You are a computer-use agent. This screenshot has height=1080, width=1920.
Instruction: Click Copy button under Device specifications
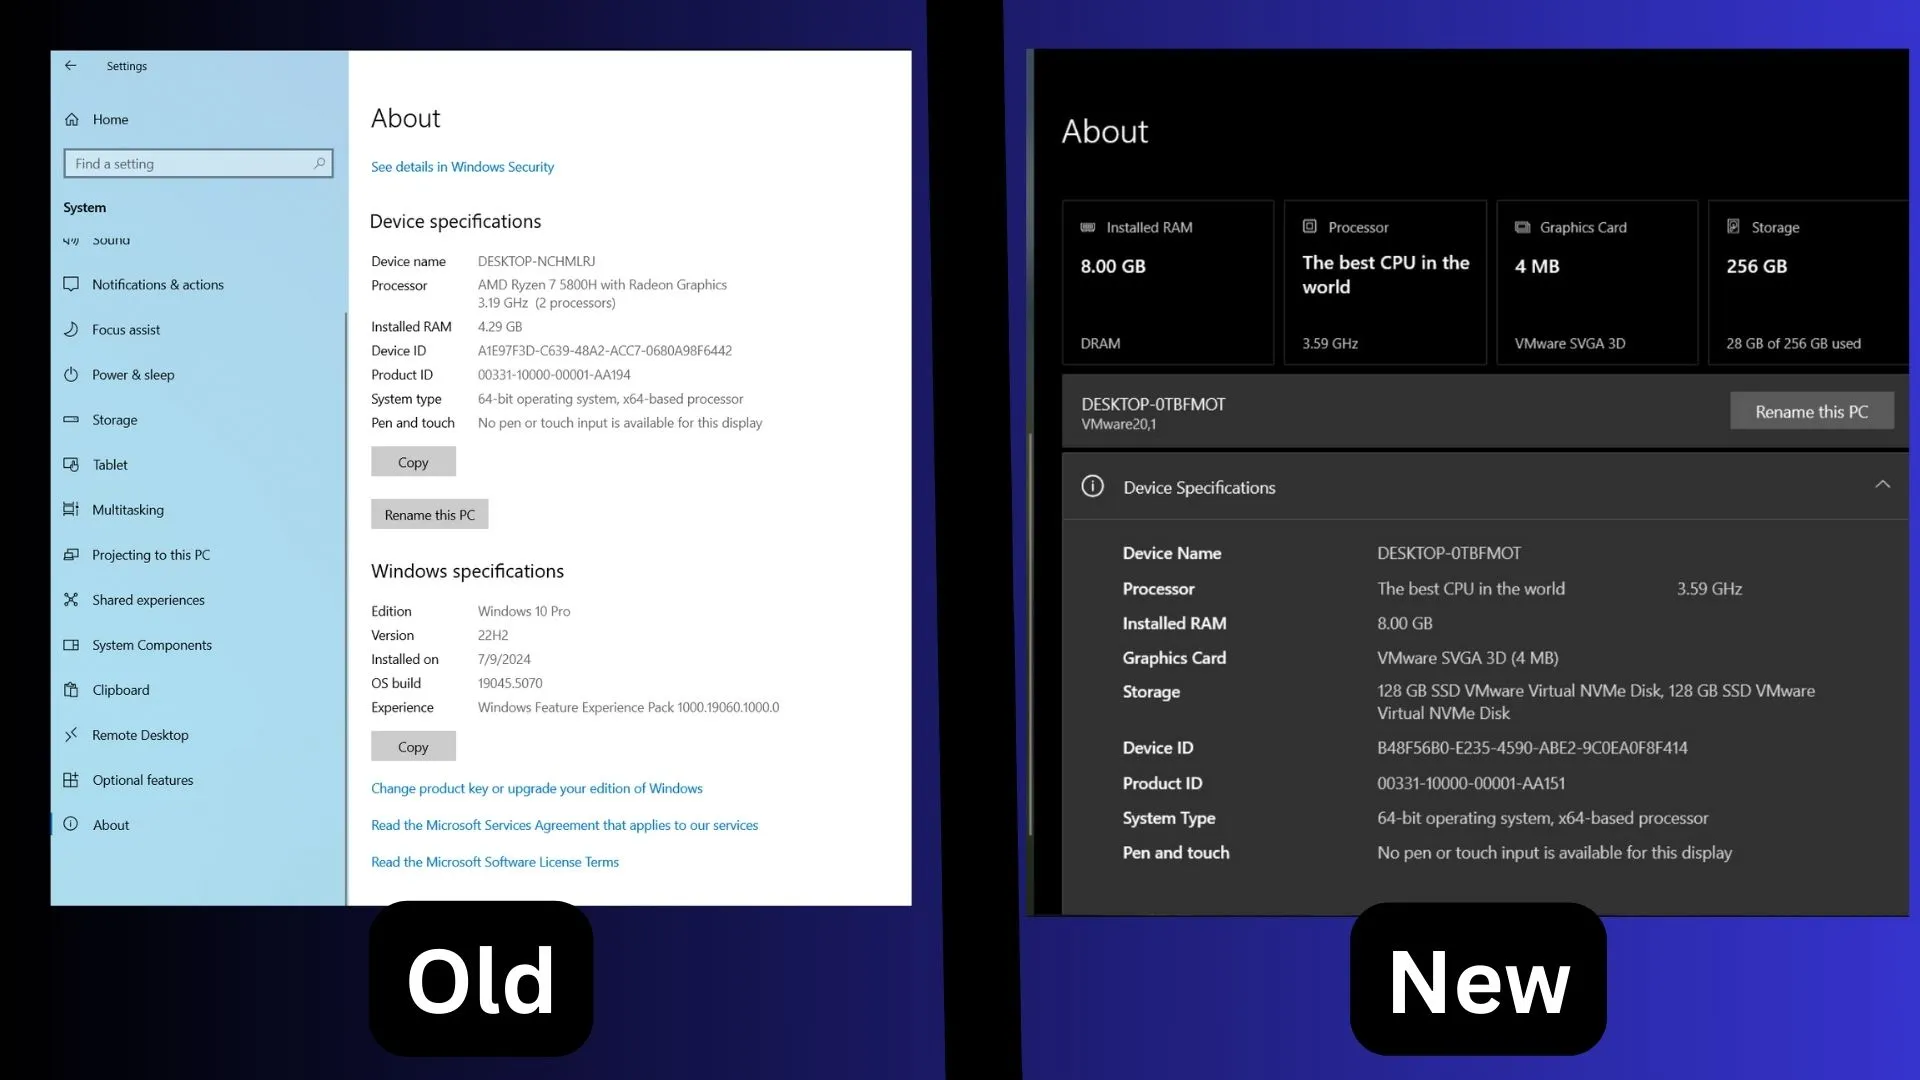[413, 460]
